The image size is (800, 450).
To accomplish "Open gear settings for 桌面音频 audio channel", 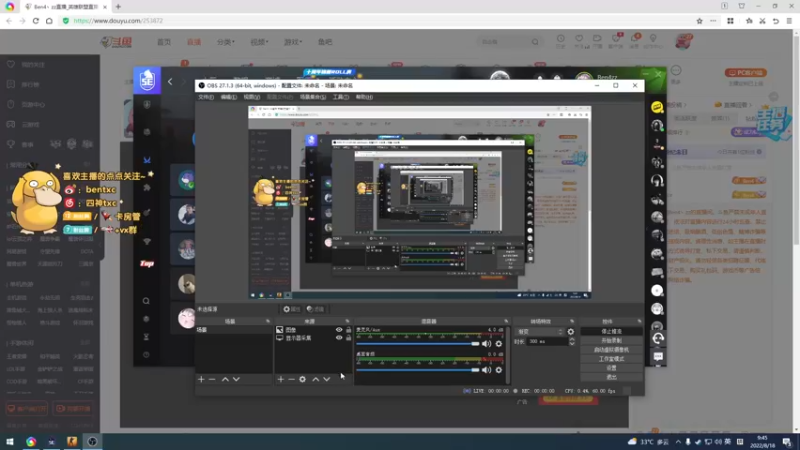I will point(498,370).
